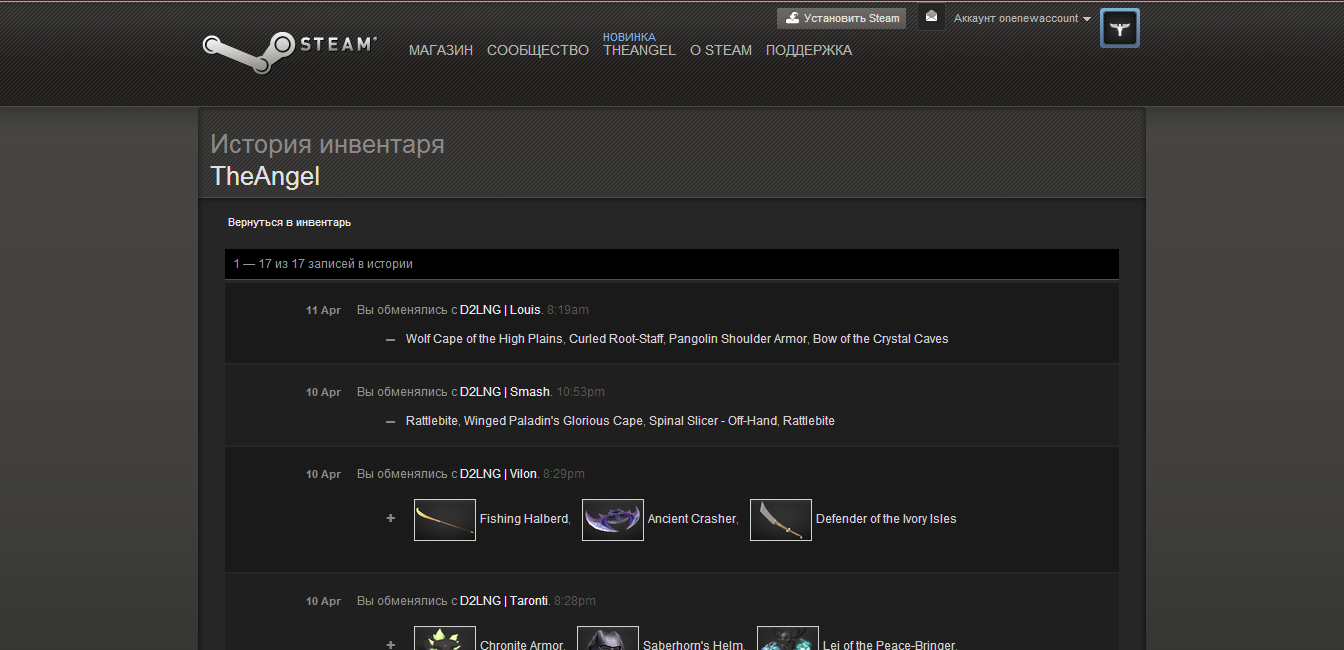This screenshot has height=650, width=1344.
Task: Click the Defender of the Ivory Isles name
Action: [x=886, y=519]
